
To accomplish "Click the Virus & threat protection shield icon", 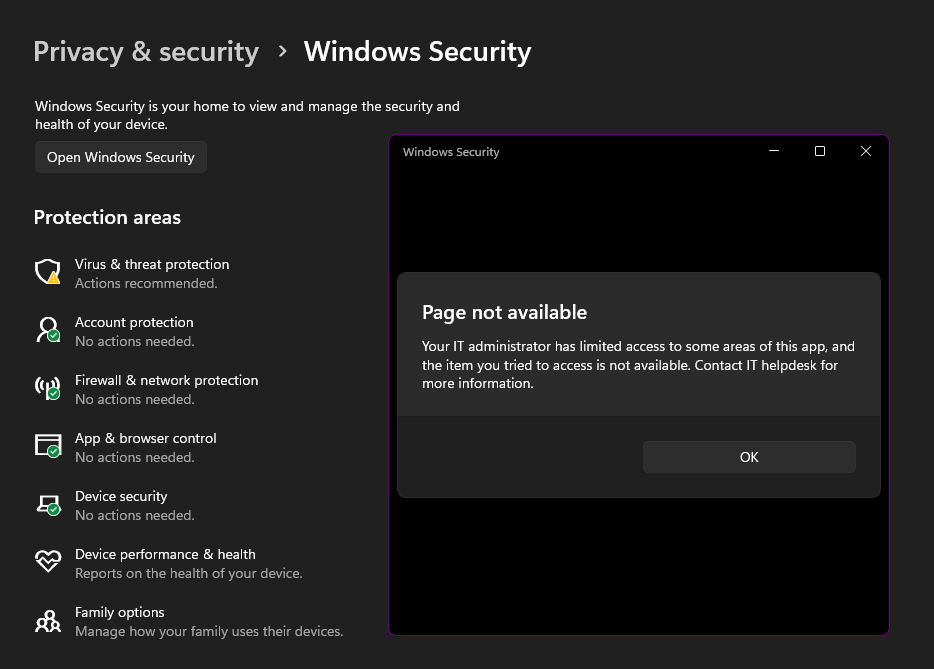I will coord(48,272).
